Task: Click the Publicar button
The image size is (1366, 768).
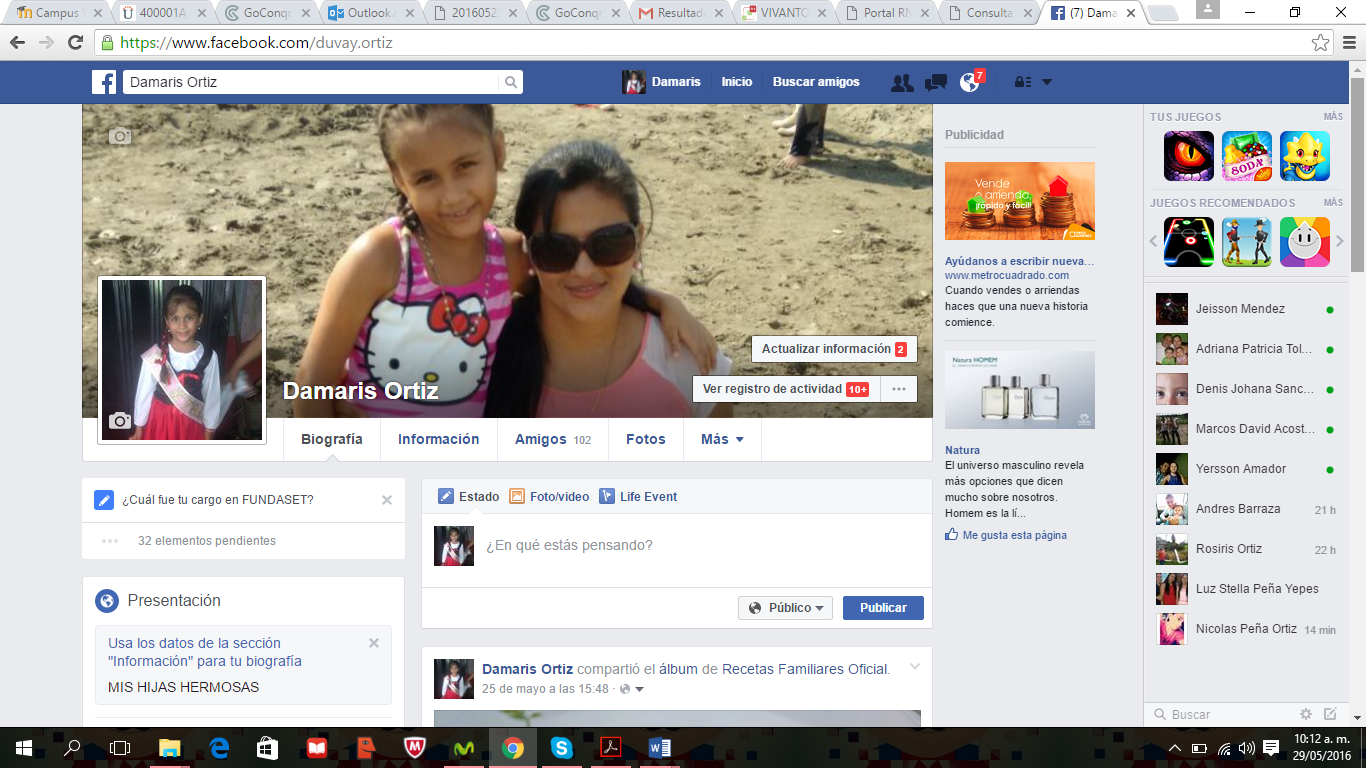Action: pyautogui.click(x=883, y=608)
